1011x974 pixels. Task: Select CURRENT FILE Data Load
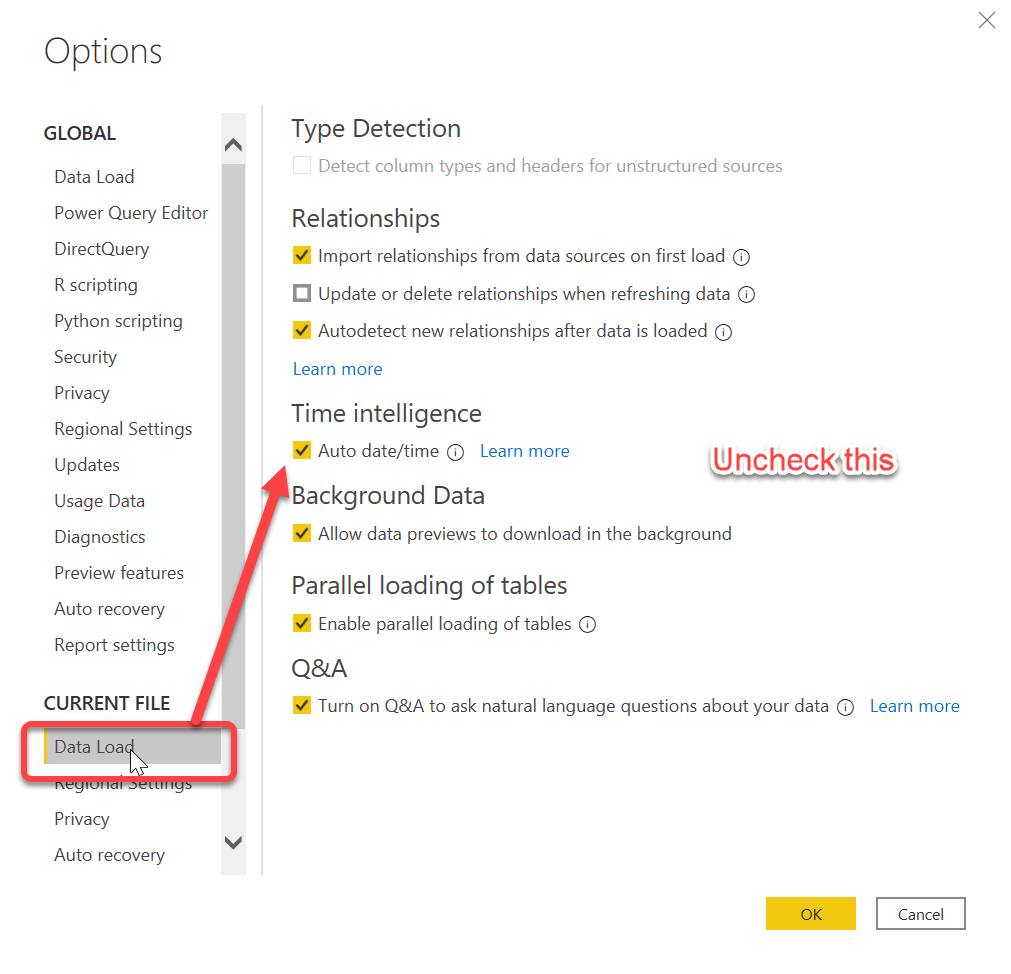132,746
